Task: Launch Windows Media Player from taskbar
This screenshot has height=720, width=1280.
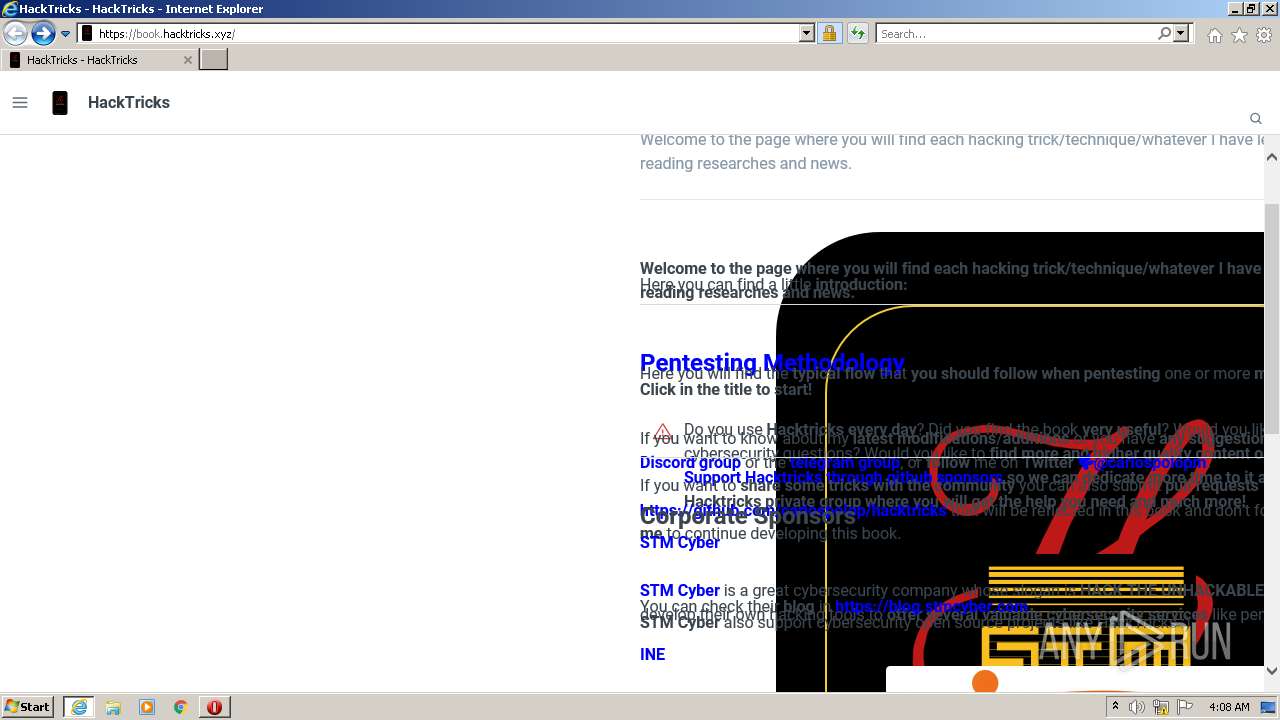Action: [147, 707]
